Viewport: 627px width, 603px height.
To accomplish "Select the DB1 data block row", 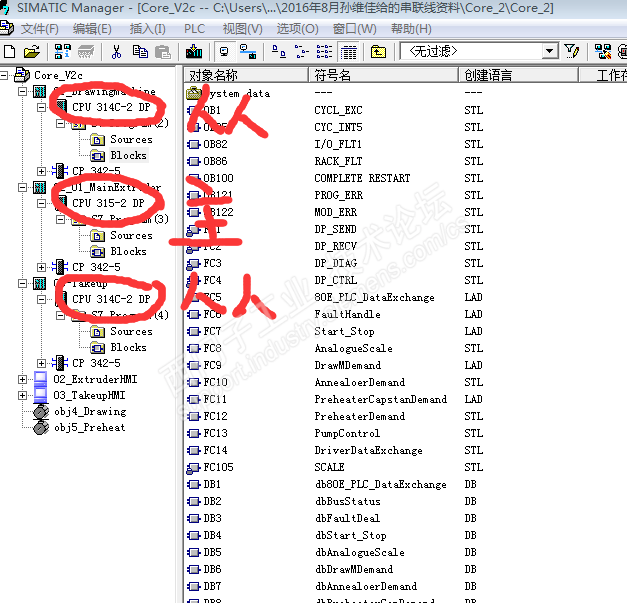I will click(x=212, y=484).
